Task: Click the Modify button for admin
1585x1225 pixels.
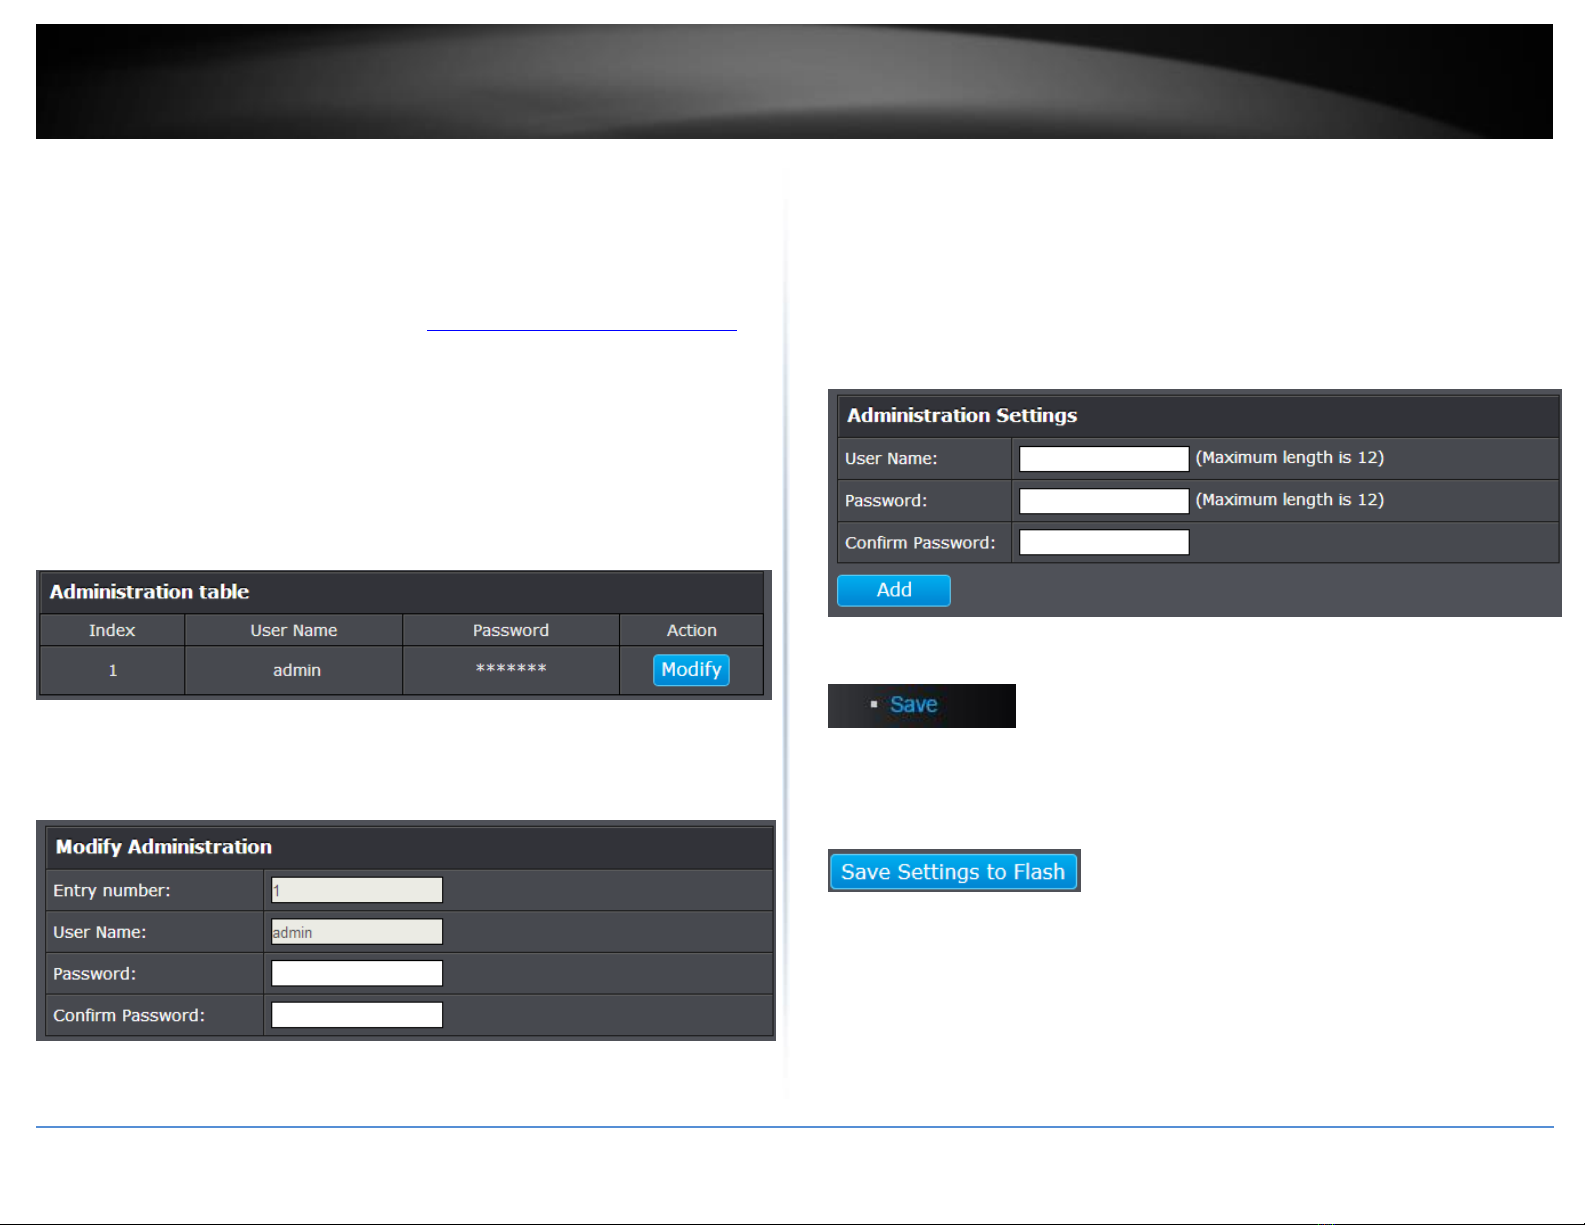Action: pos(691,670)
